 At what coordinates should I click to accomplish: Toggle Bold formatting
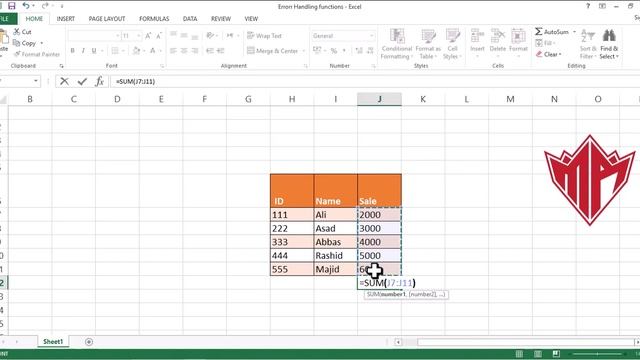[x=72, y=51]
